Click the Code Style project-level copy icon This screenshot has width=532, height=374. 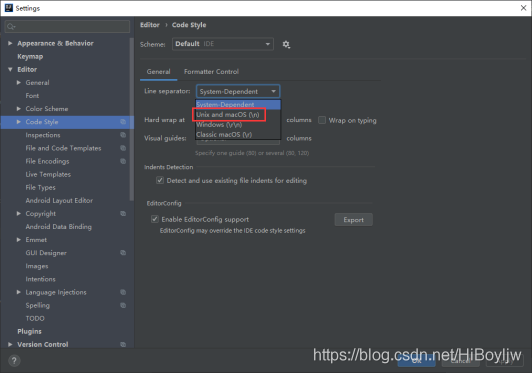coord(123,122)
